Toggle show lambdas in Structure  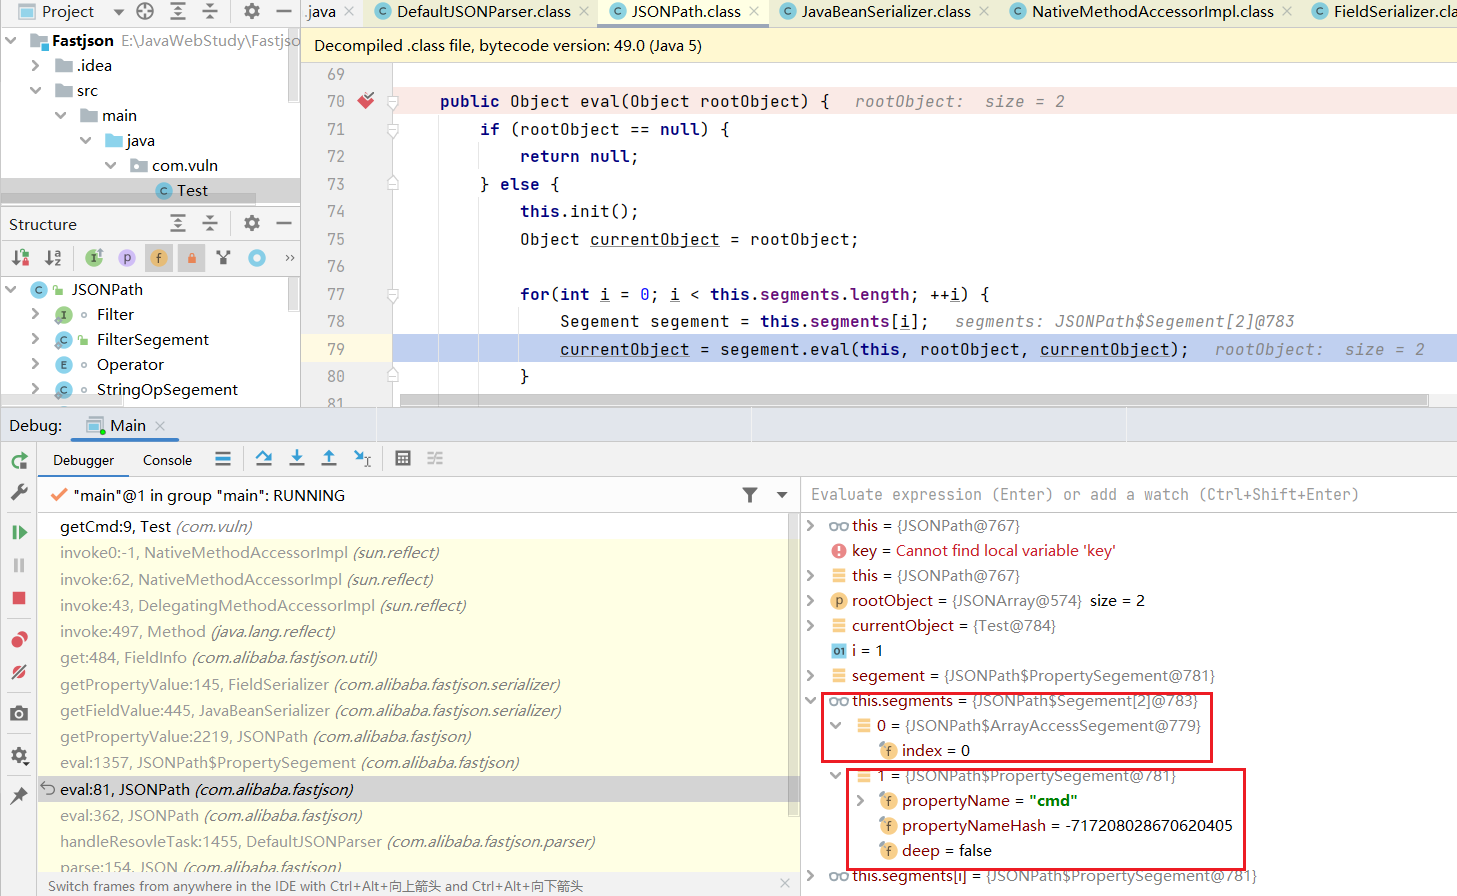(x=257, y=257)
